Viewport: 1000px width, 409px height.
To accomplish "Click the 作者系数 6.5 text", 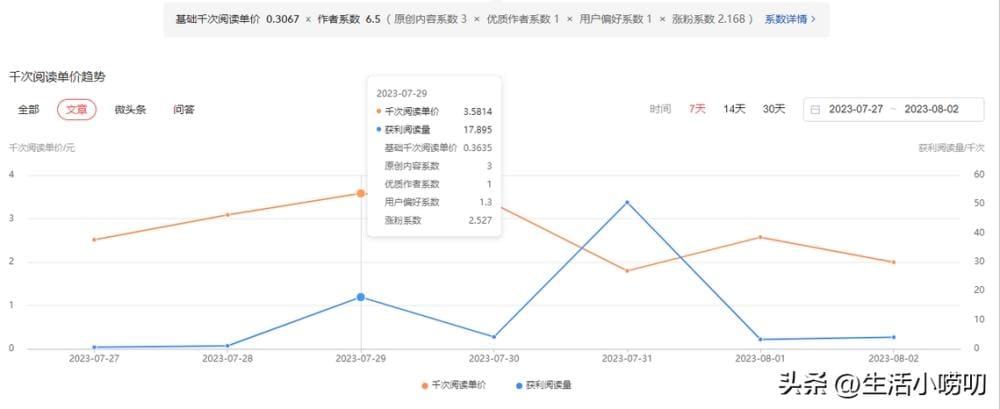I will point(348,19).
